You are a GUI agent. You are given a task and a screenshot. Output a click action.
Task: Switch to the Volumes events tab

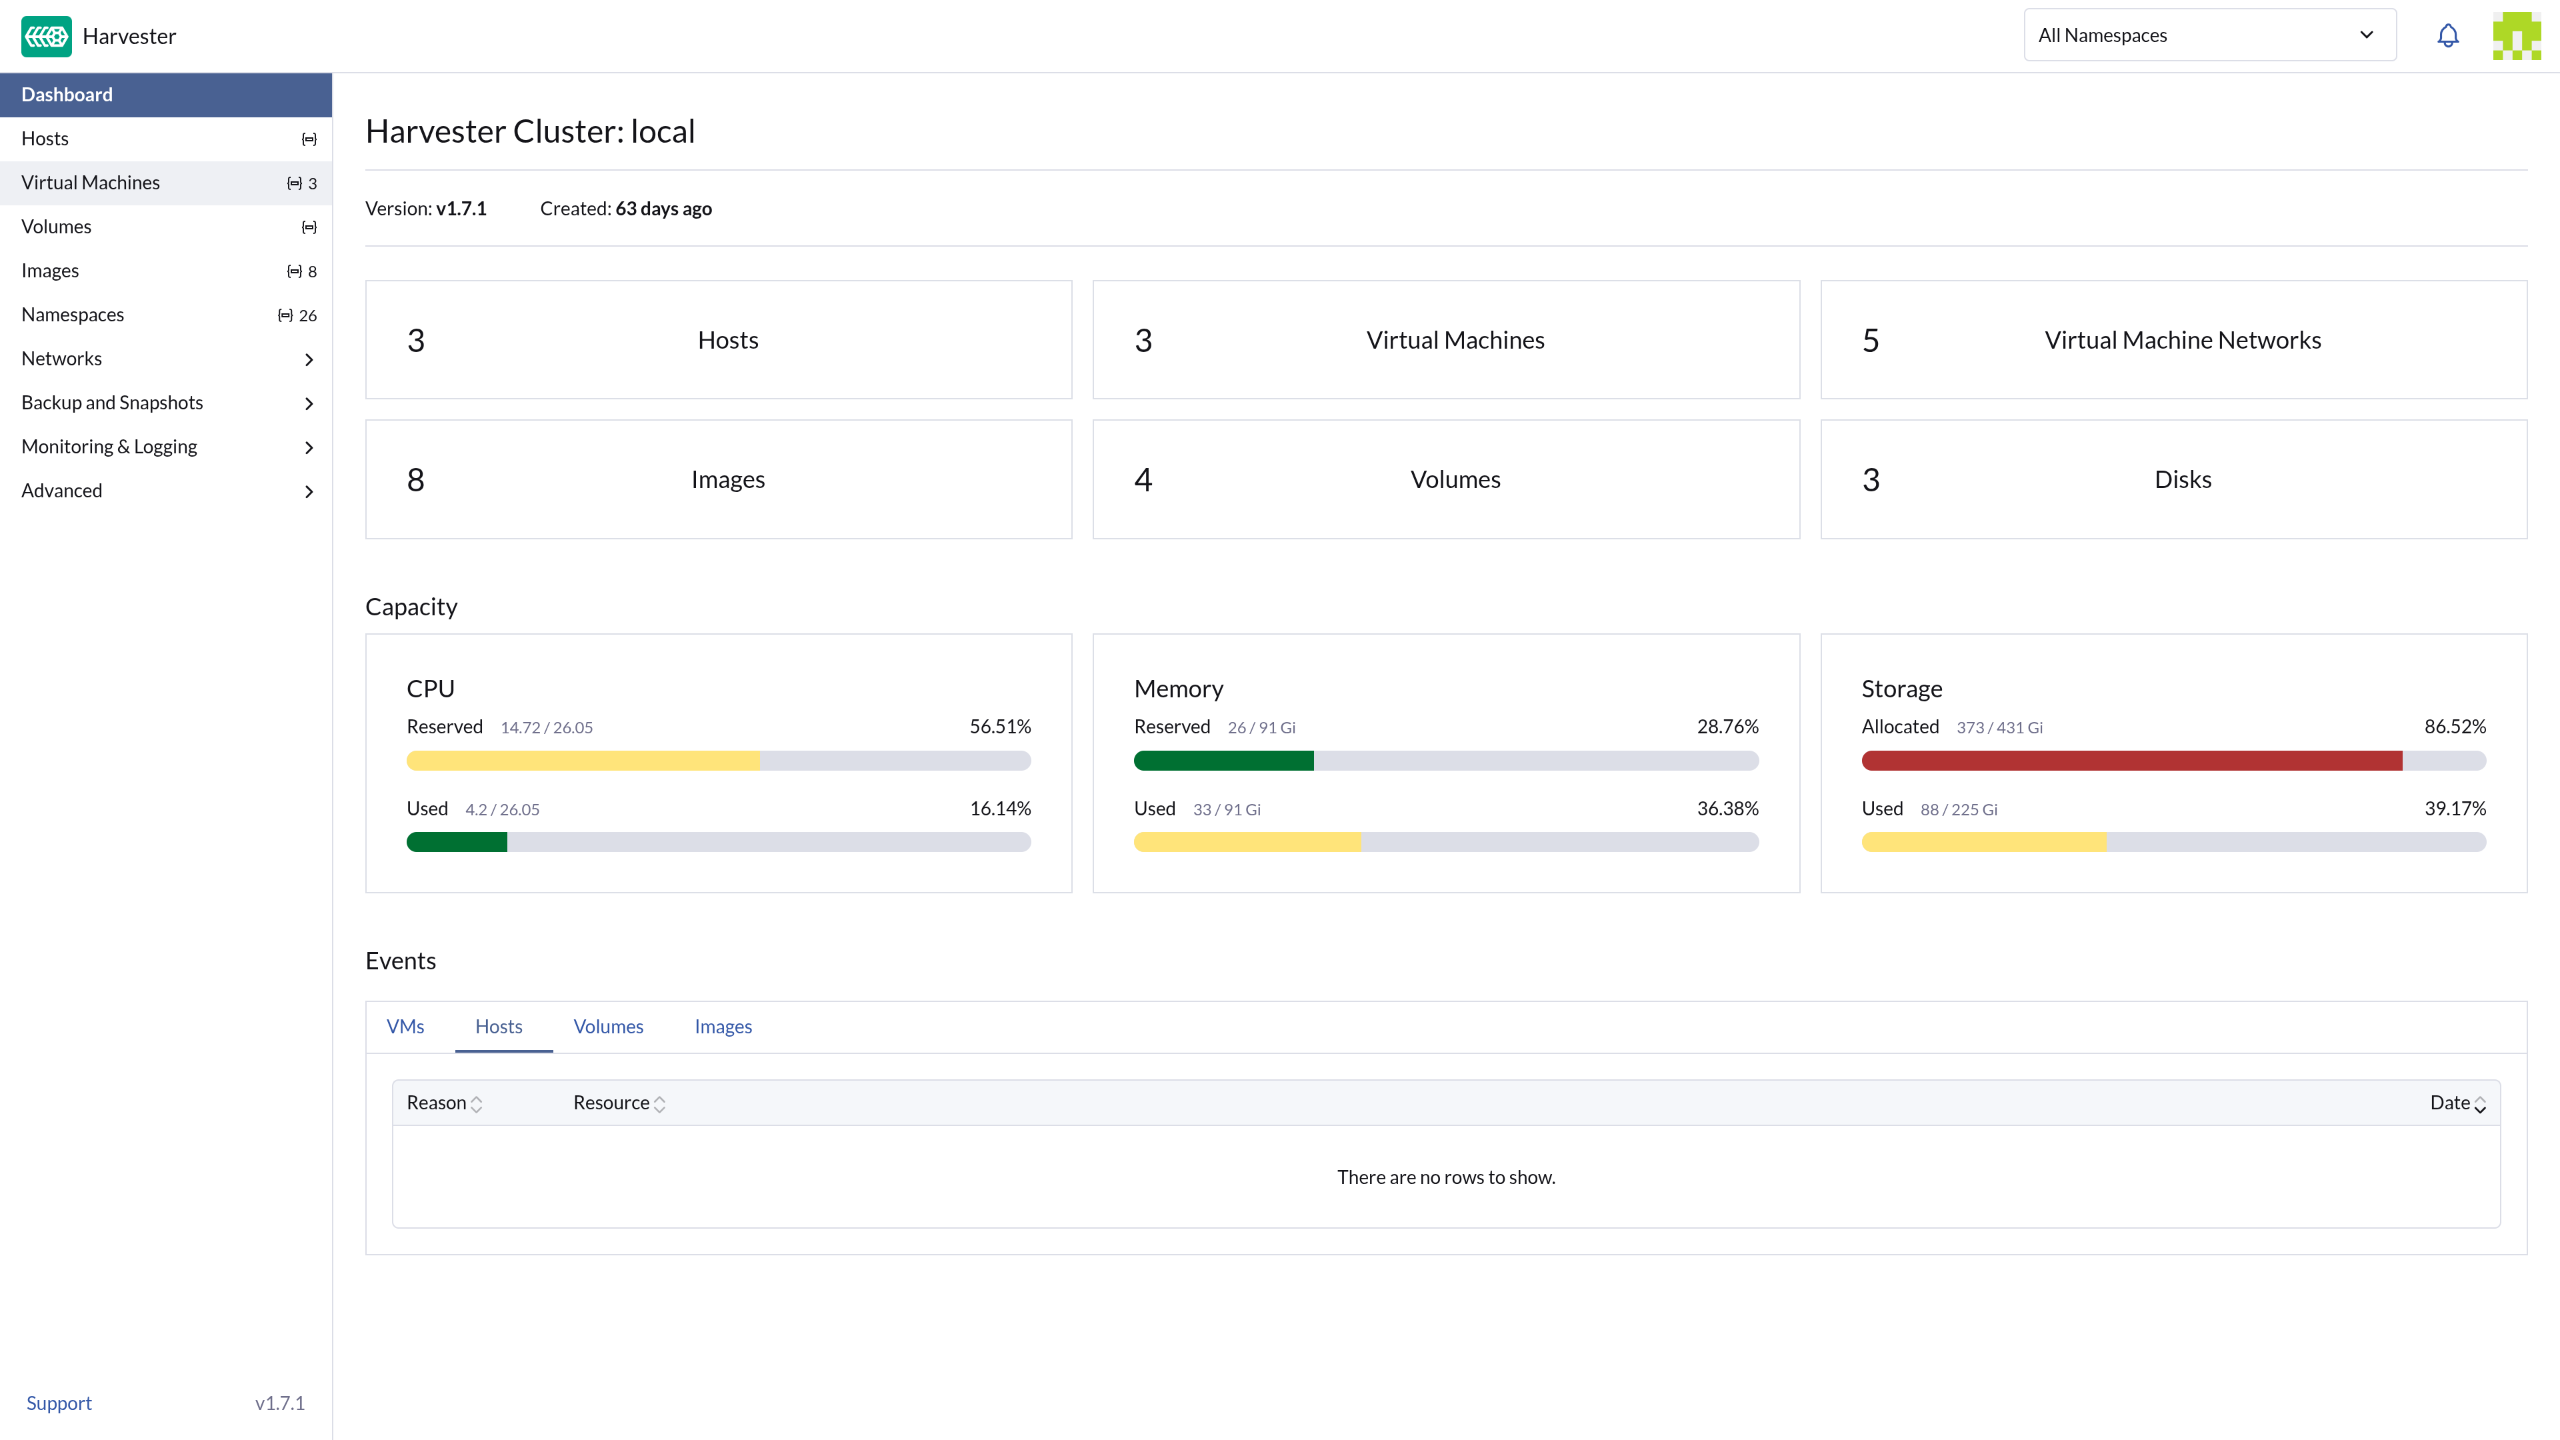(608, 1027)
